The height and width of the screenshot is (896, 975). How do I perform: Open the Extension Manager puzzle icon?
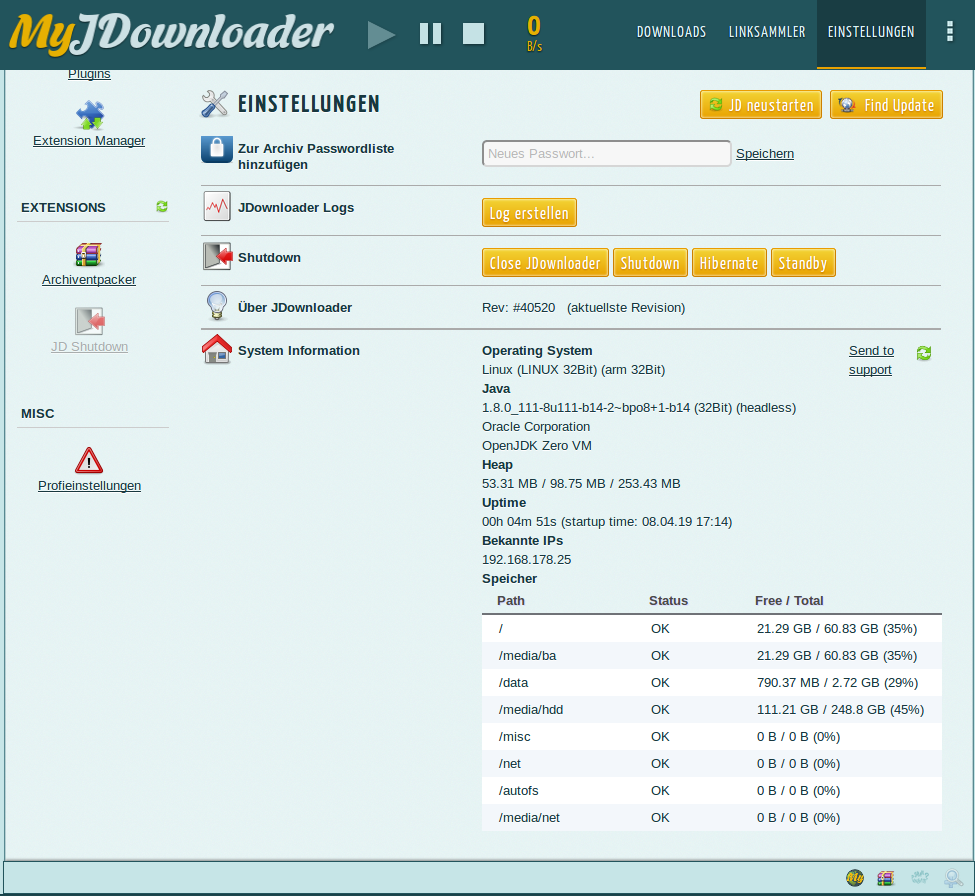point(89,115)
